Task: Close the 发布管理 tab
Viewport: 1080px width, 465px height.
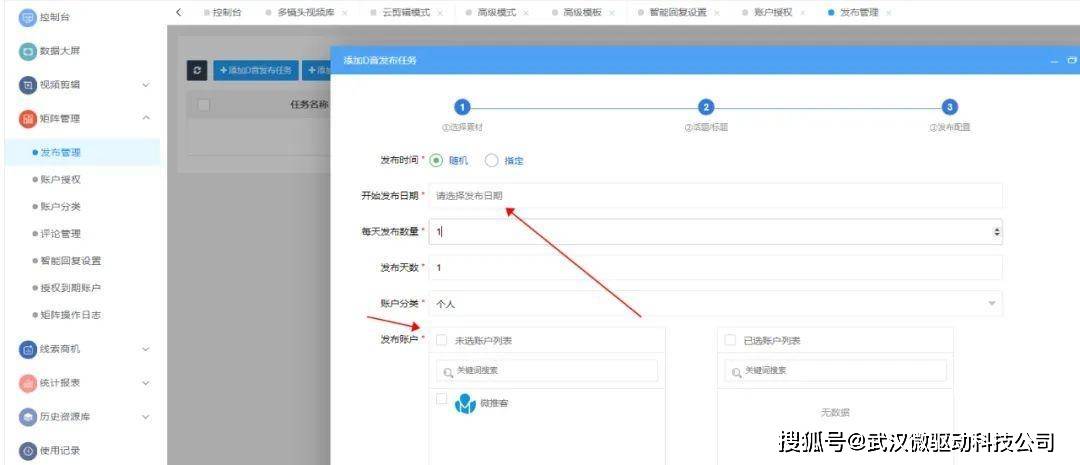Action: pyautogui.click(x=889, y=13)
